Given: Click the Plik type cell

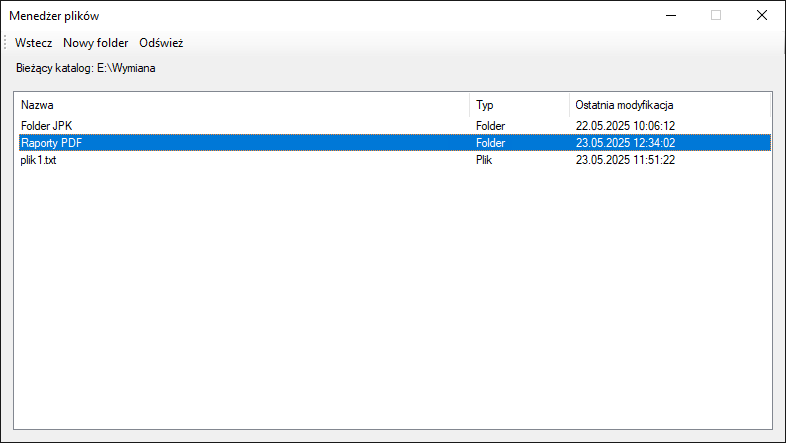Looking at the screenshot, I should point(484,160).
